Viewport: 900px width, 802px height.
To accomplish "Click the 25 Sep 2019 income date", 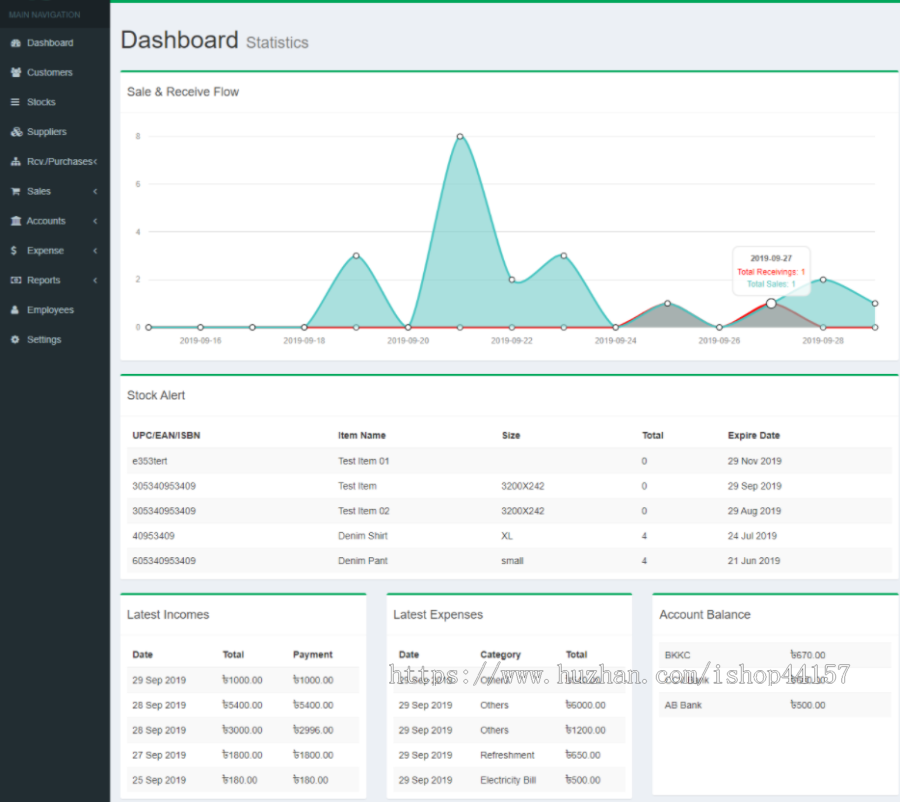I will 159,780.
